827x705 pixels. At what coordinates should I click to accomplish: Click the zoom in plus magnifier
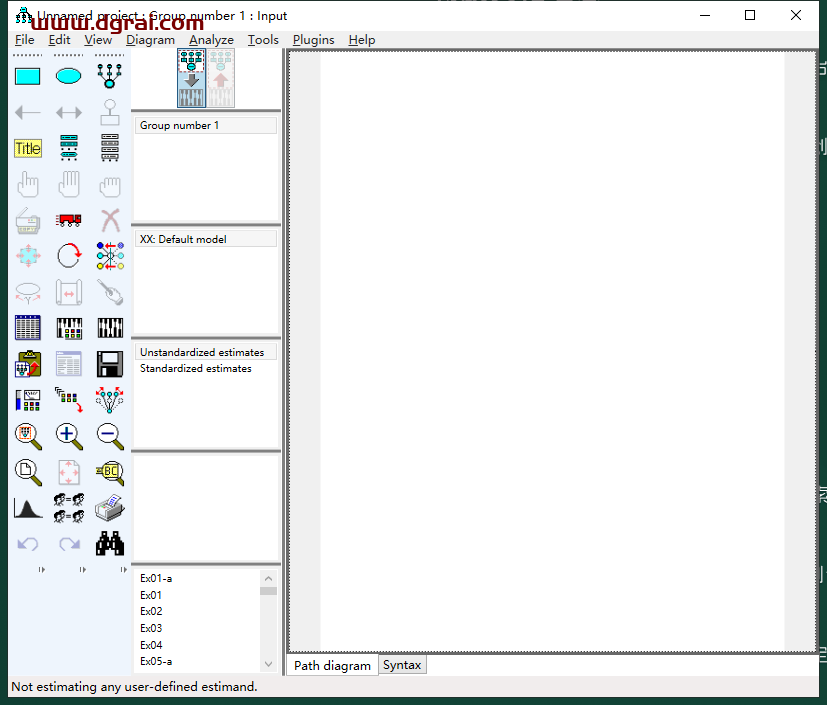click(x=69, y=436)
